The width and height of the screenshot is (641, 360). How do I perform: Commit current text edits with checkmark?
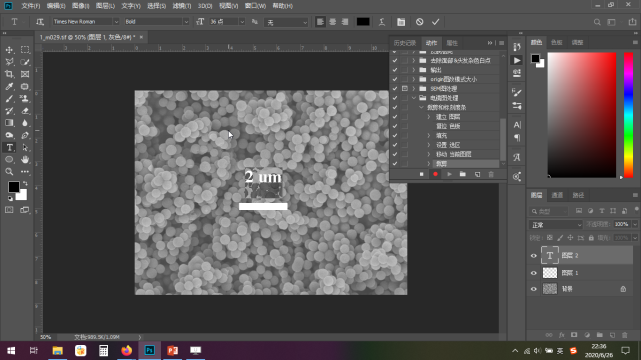coord(435,22)
